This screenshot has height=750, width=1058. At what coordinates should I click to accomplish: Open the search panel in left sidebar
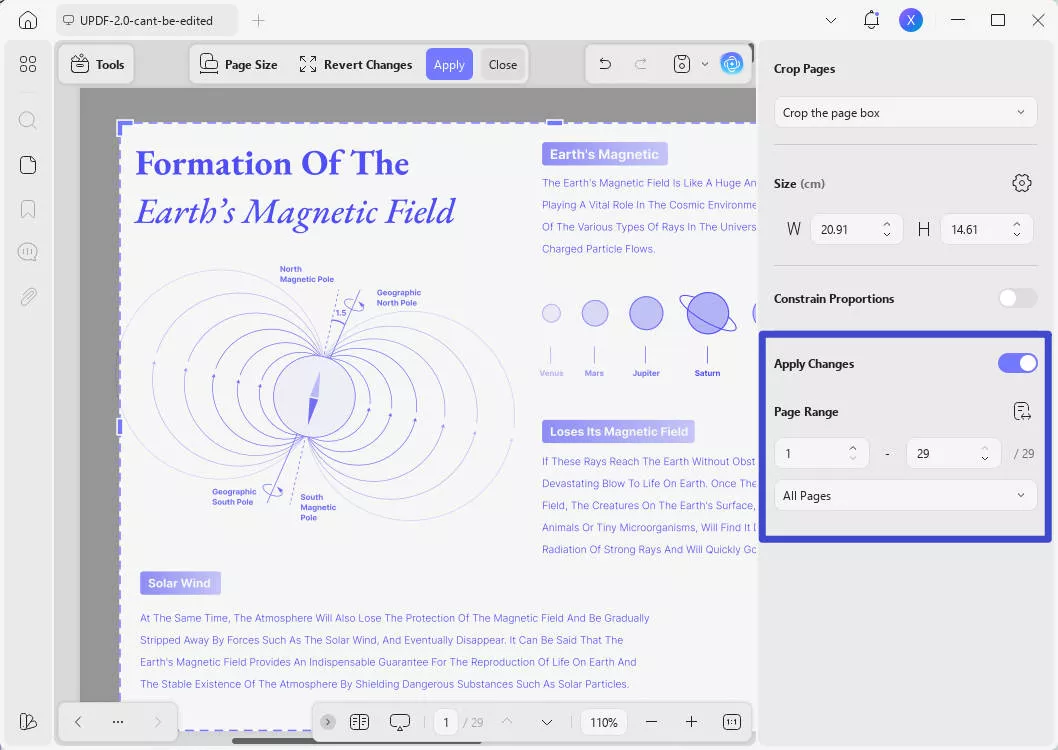[28, 120]
